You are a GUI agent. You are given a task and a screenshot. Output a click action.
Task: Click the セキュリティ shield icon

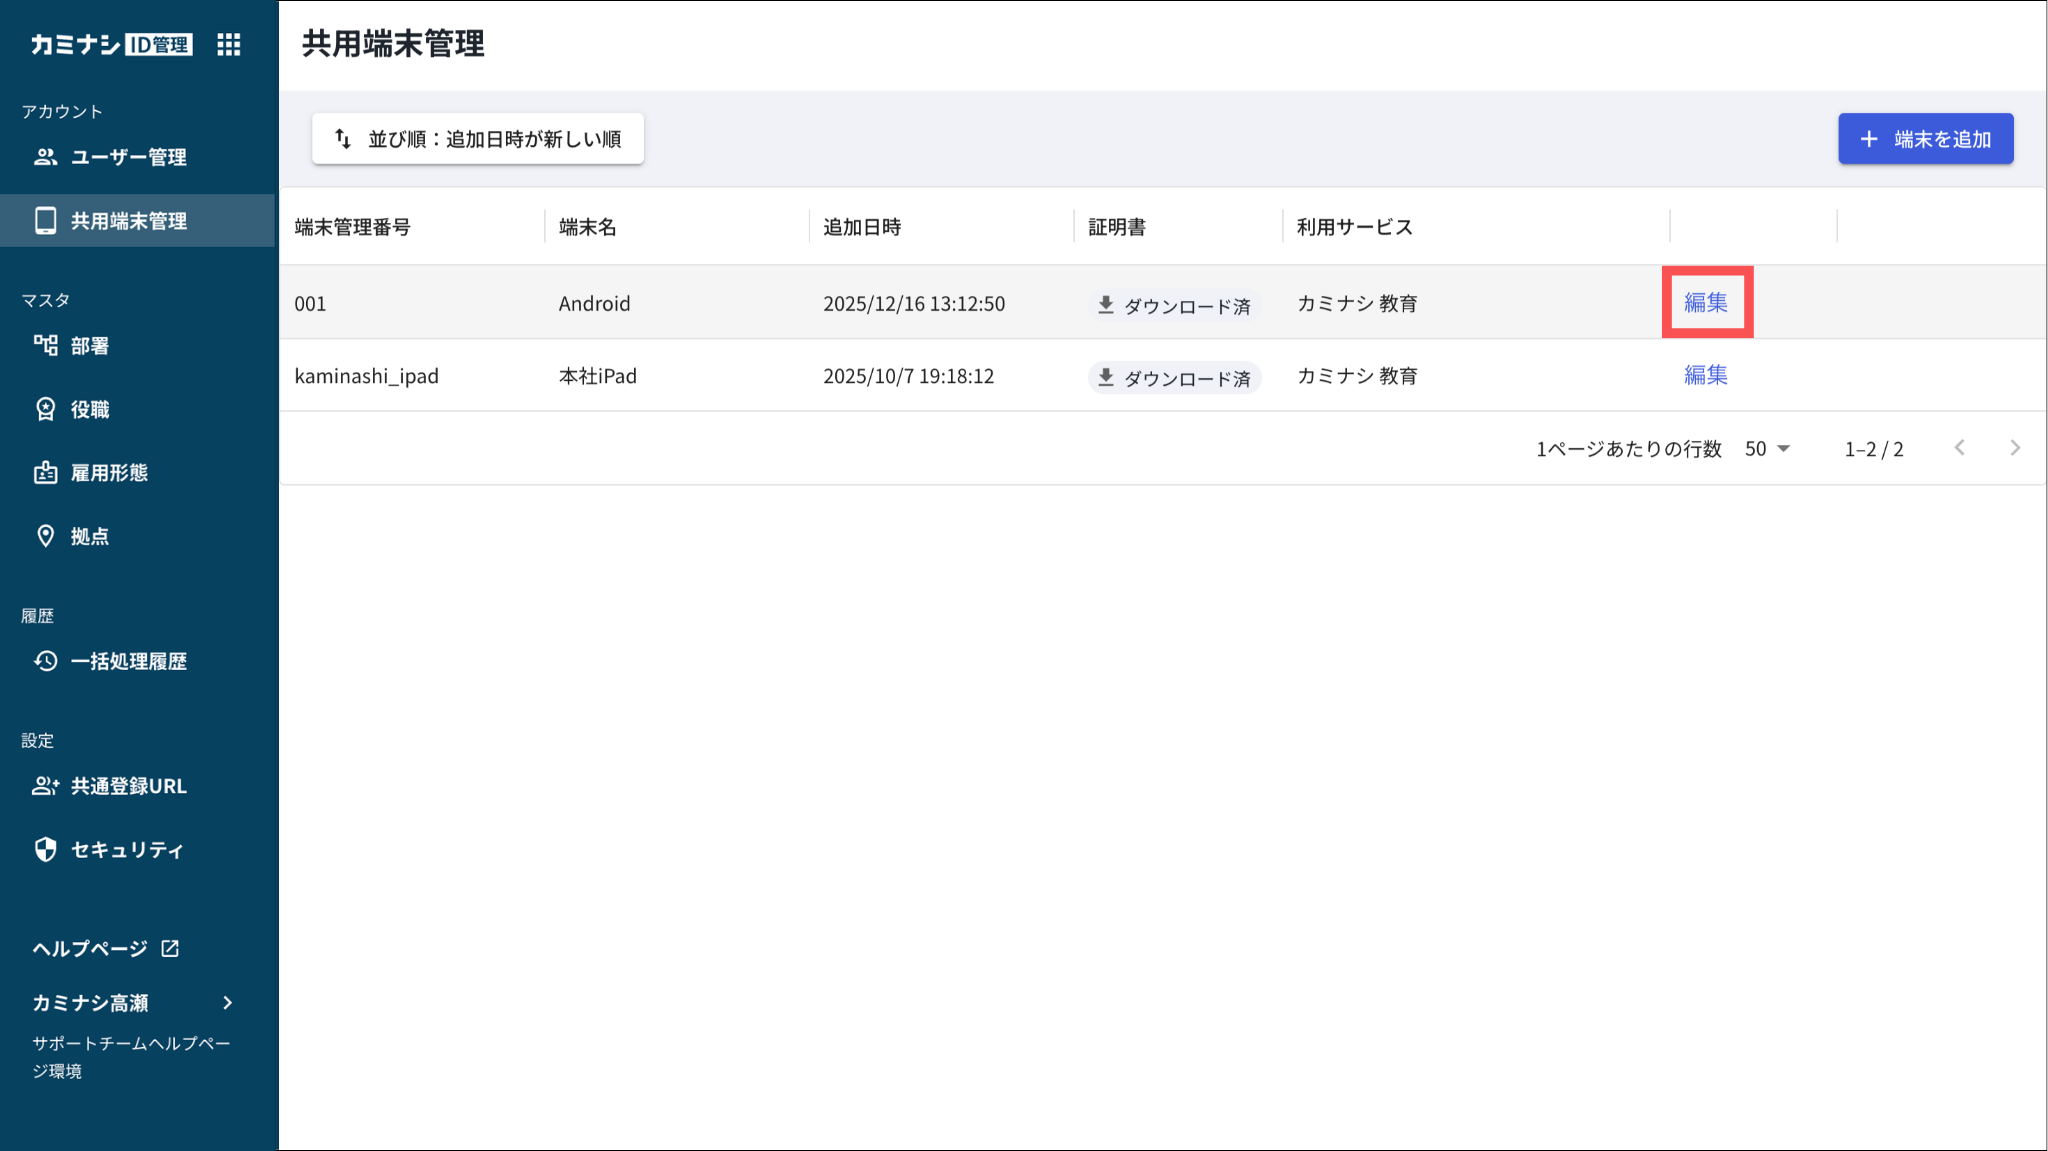(x=45, y=849)
